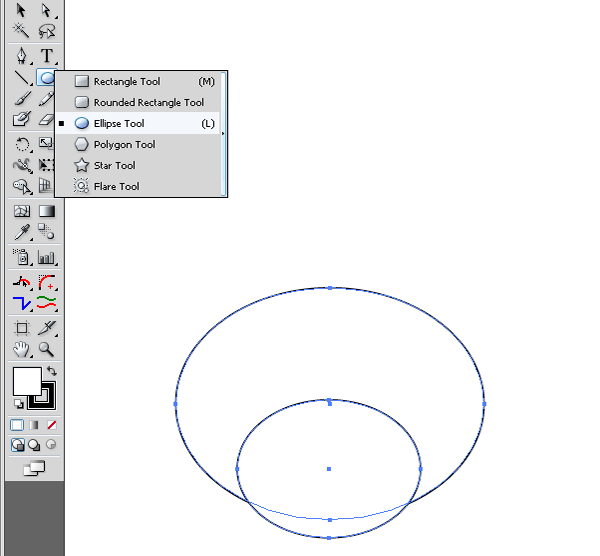Image resolution: width=600 pixels, height=556 pixels.
Task: Set paint mode to Color
Action: (17, 425)
